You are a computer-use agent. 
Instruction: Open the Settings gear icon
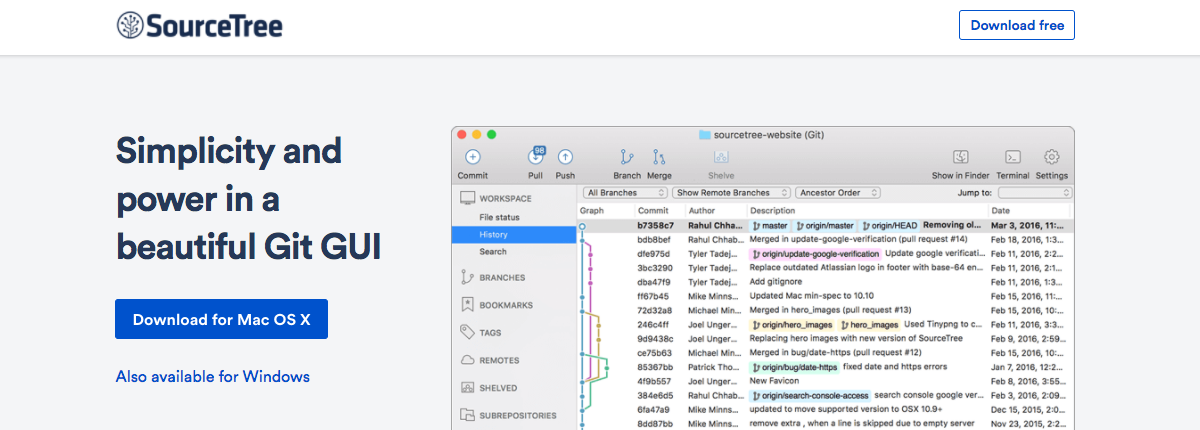[x=1052, y=157]
